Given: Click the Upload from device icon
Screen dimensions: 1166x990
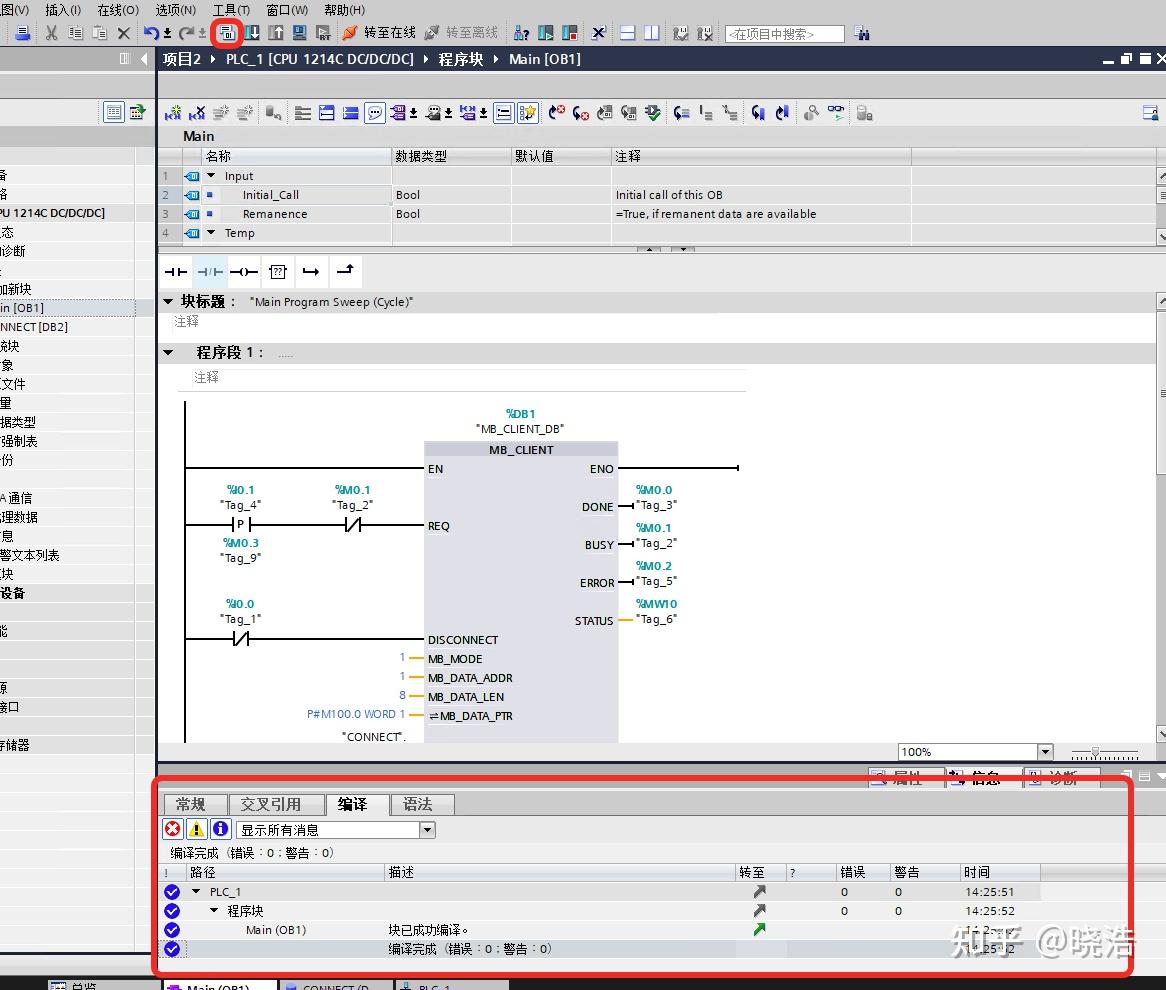Looking at the screenshot, I should [276, 33].
